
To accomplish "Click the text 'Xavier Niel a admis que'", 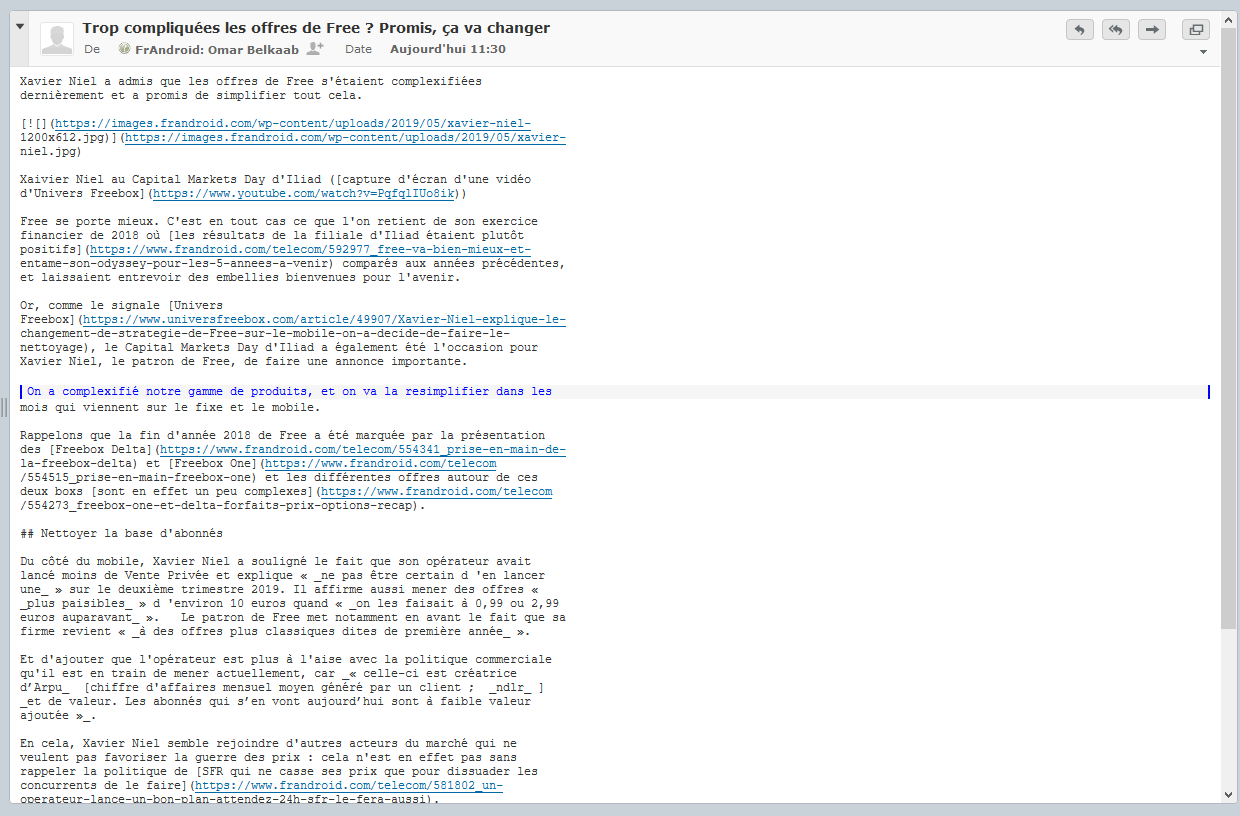I will (100, 82).
